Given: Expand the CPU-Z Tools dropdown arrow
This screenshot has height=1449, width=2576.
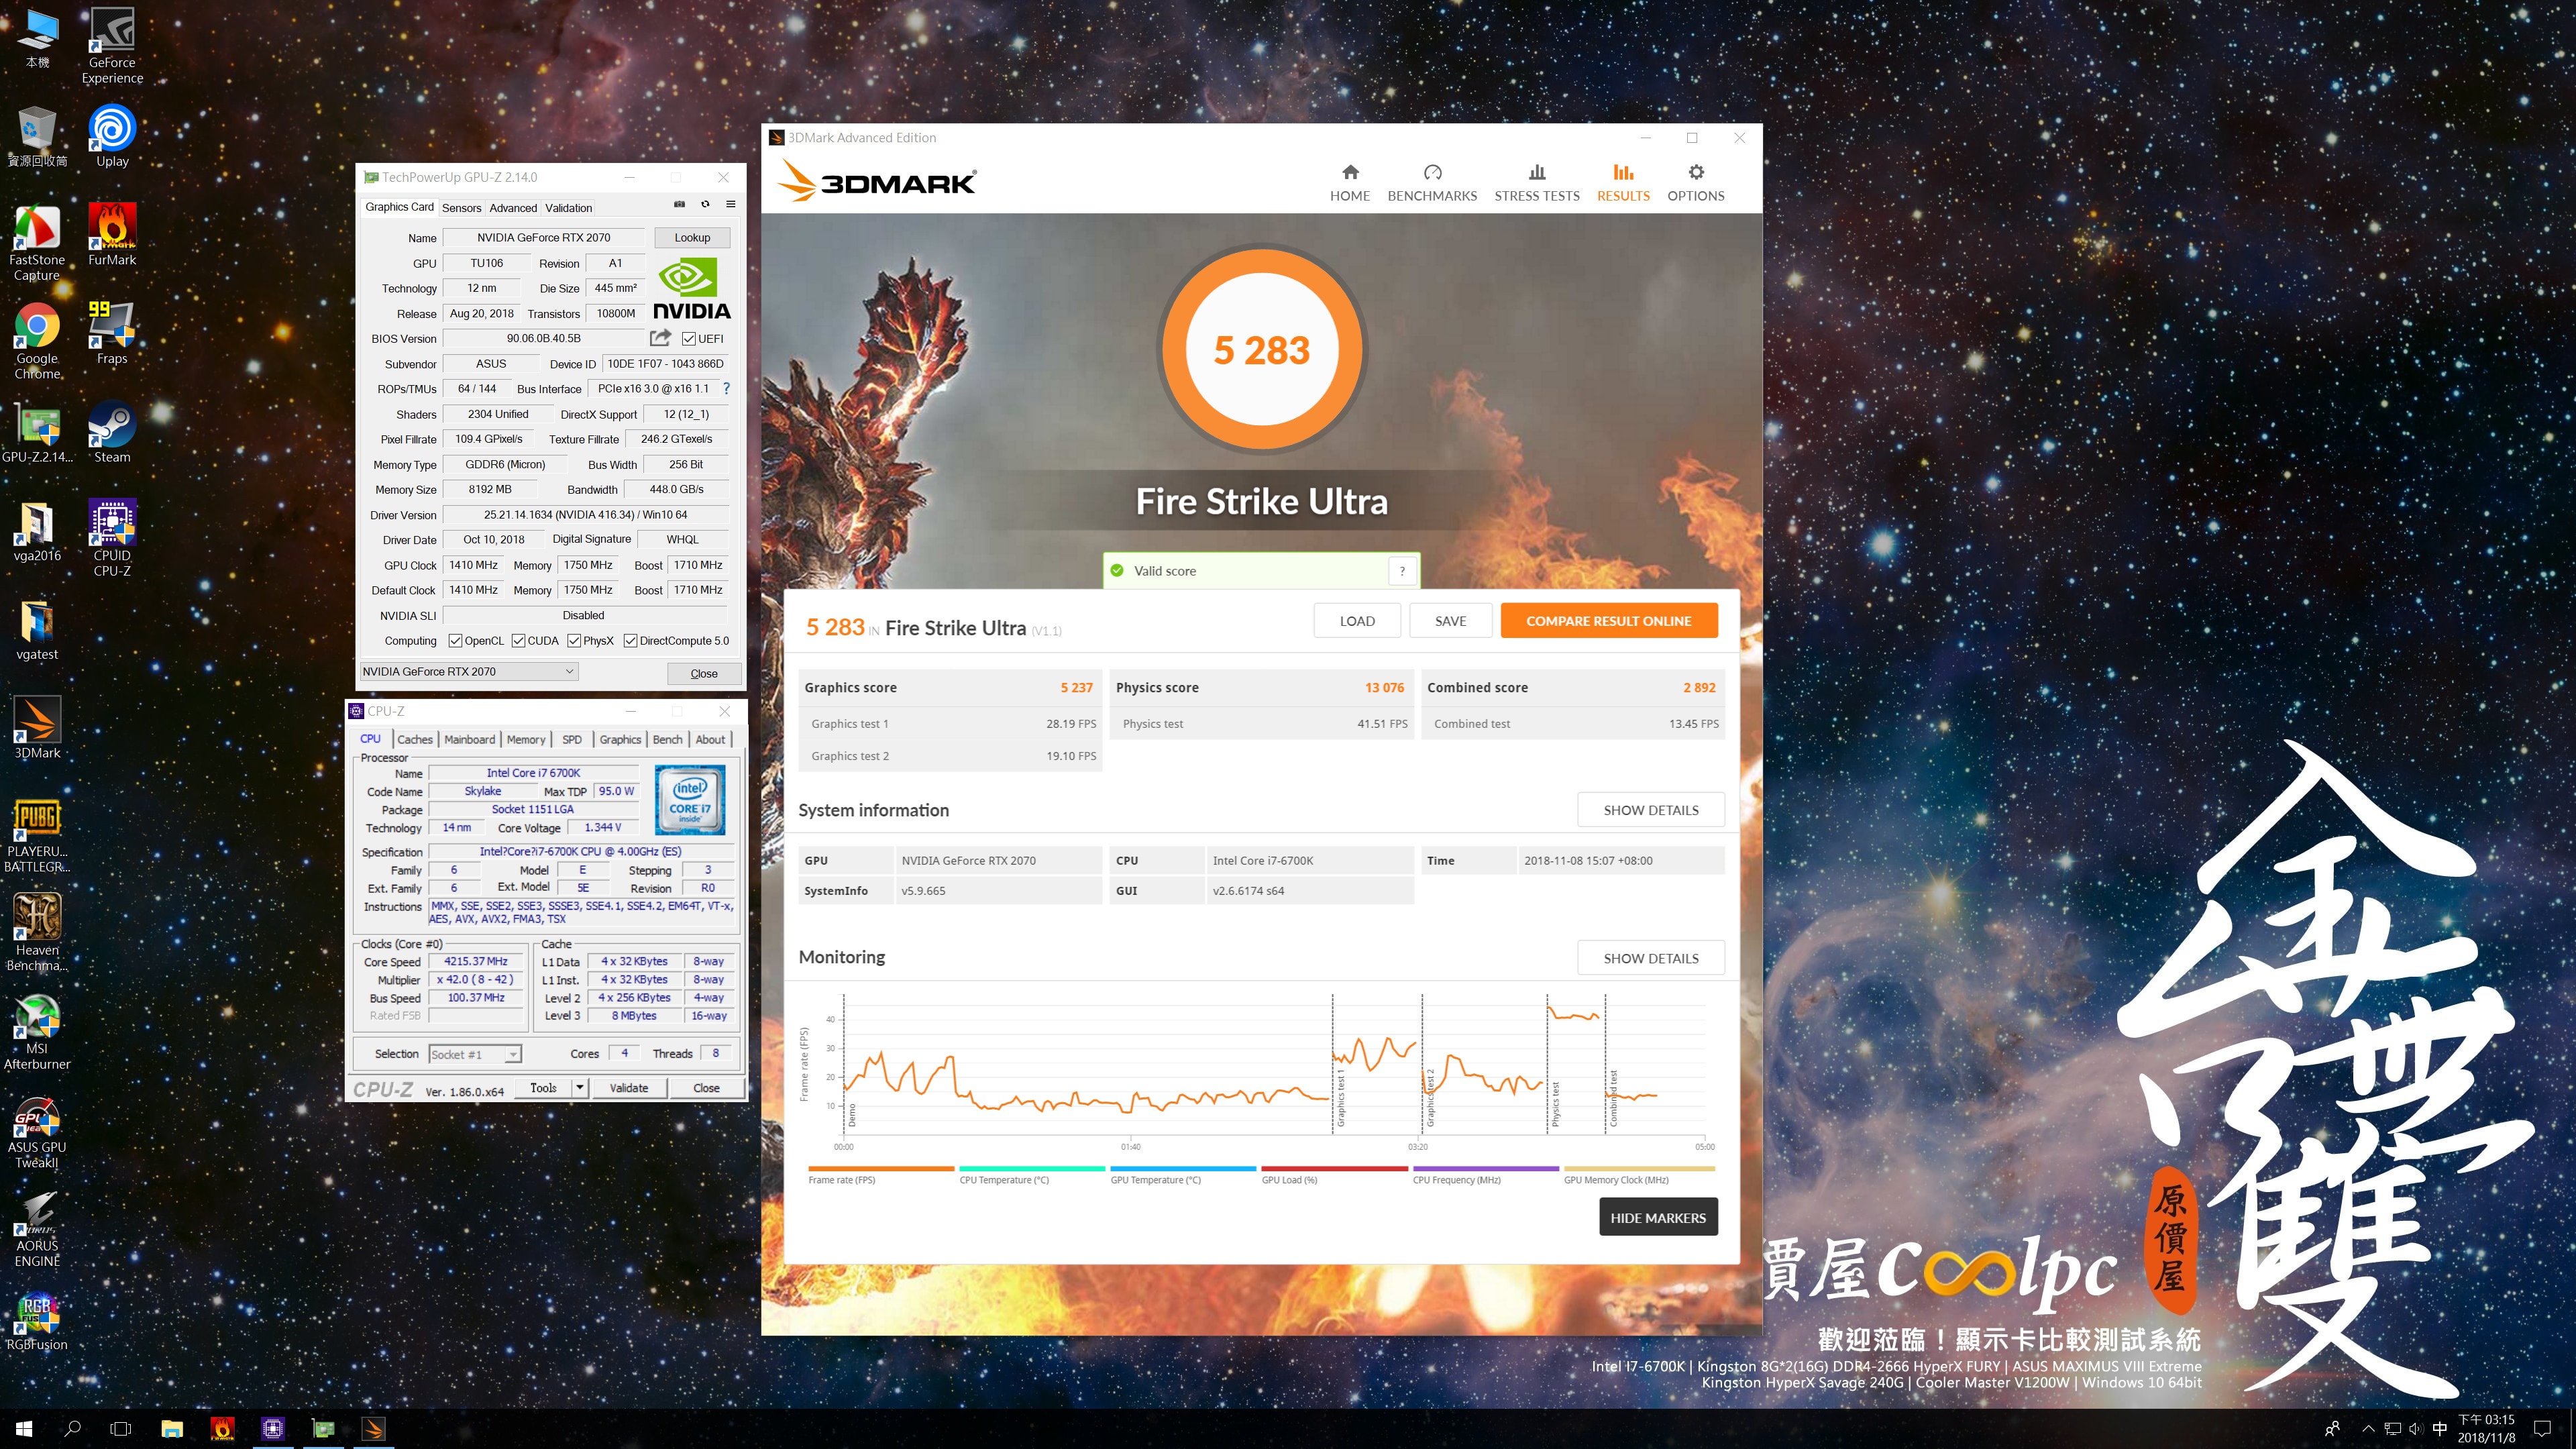Looking at the screenshot, I should tap(579, 1088).
